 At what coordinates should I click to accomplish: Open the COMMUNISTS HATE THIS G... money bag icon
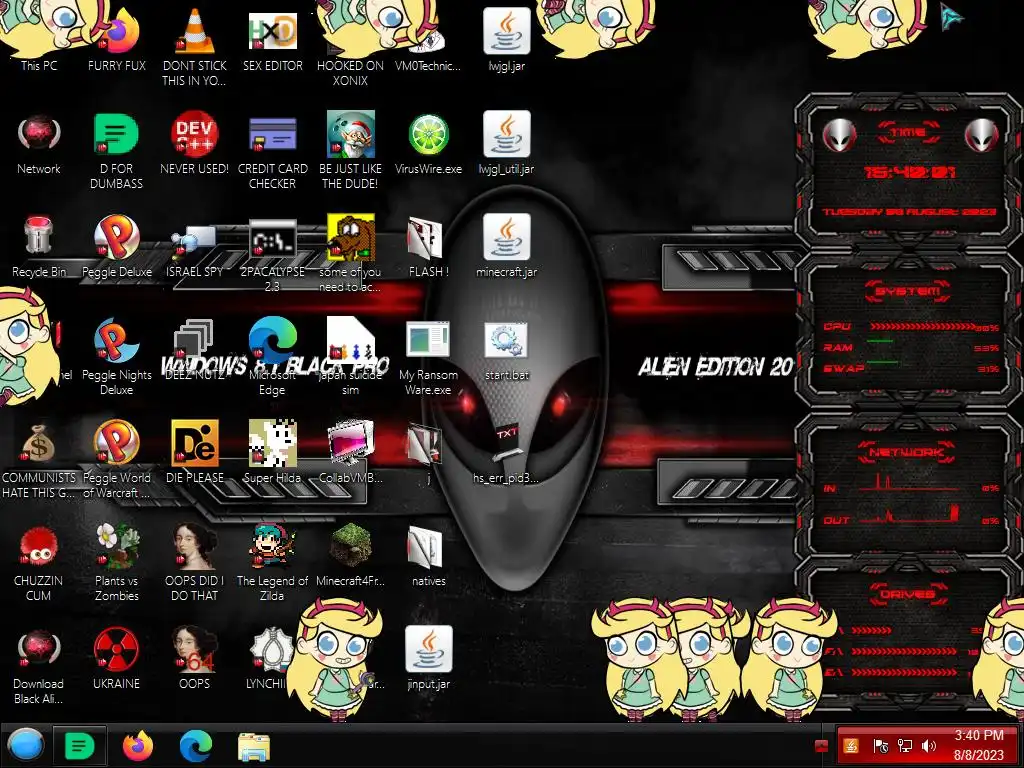point(39,459)
